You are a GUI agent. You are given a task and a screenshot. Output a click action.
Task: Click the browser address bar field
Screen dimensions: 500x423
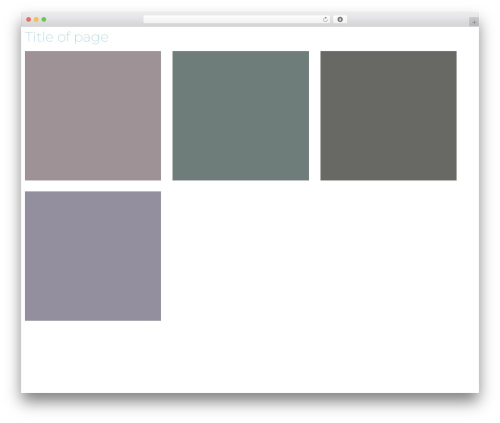click(x=236, y=19)
